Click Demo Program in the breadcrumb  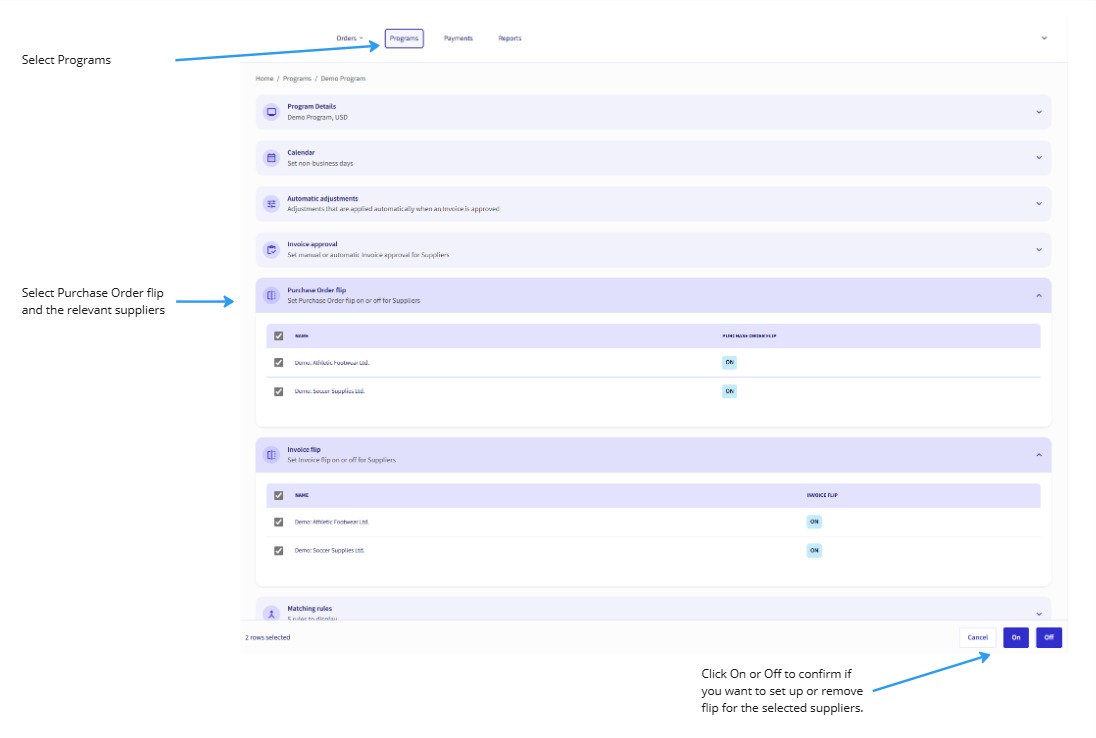pyautogui.click(x=343, y=78)
